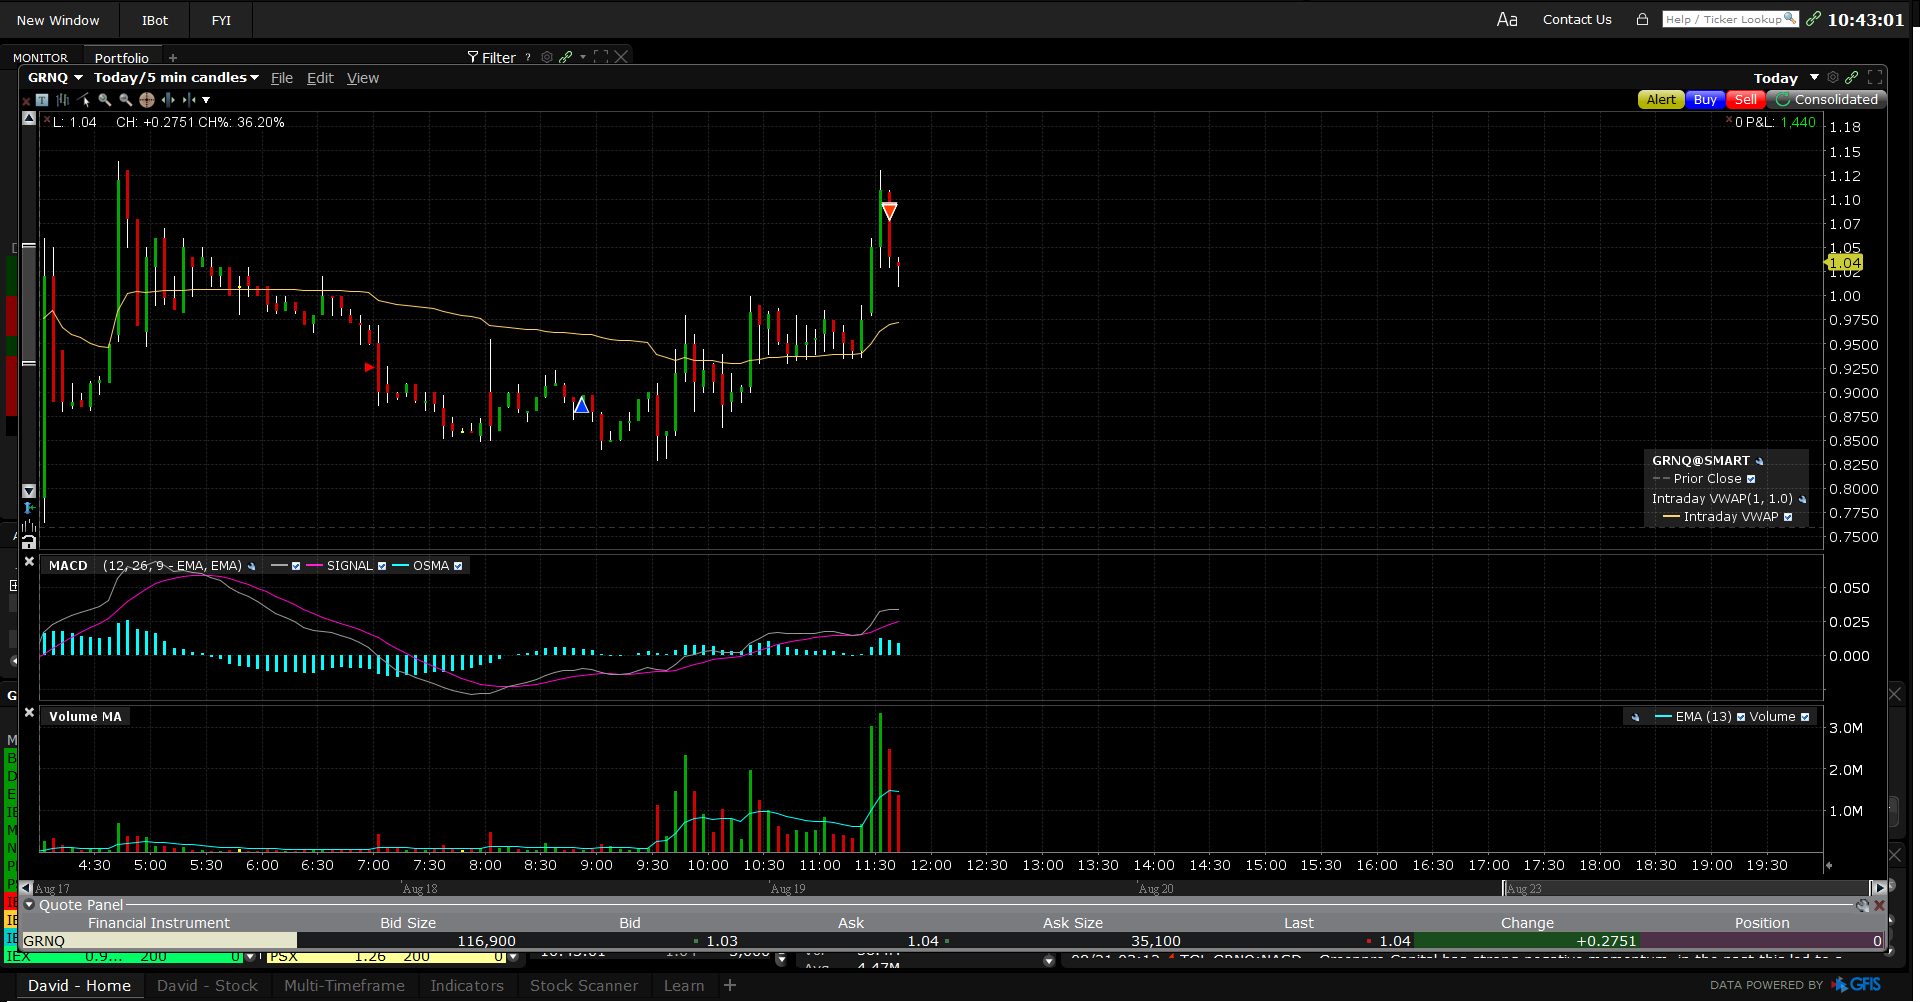The width and height of the screenshot is (1920, 1002).
Task: Open the chart View menu
Action: pyautogui.click(x=363, y=78)
